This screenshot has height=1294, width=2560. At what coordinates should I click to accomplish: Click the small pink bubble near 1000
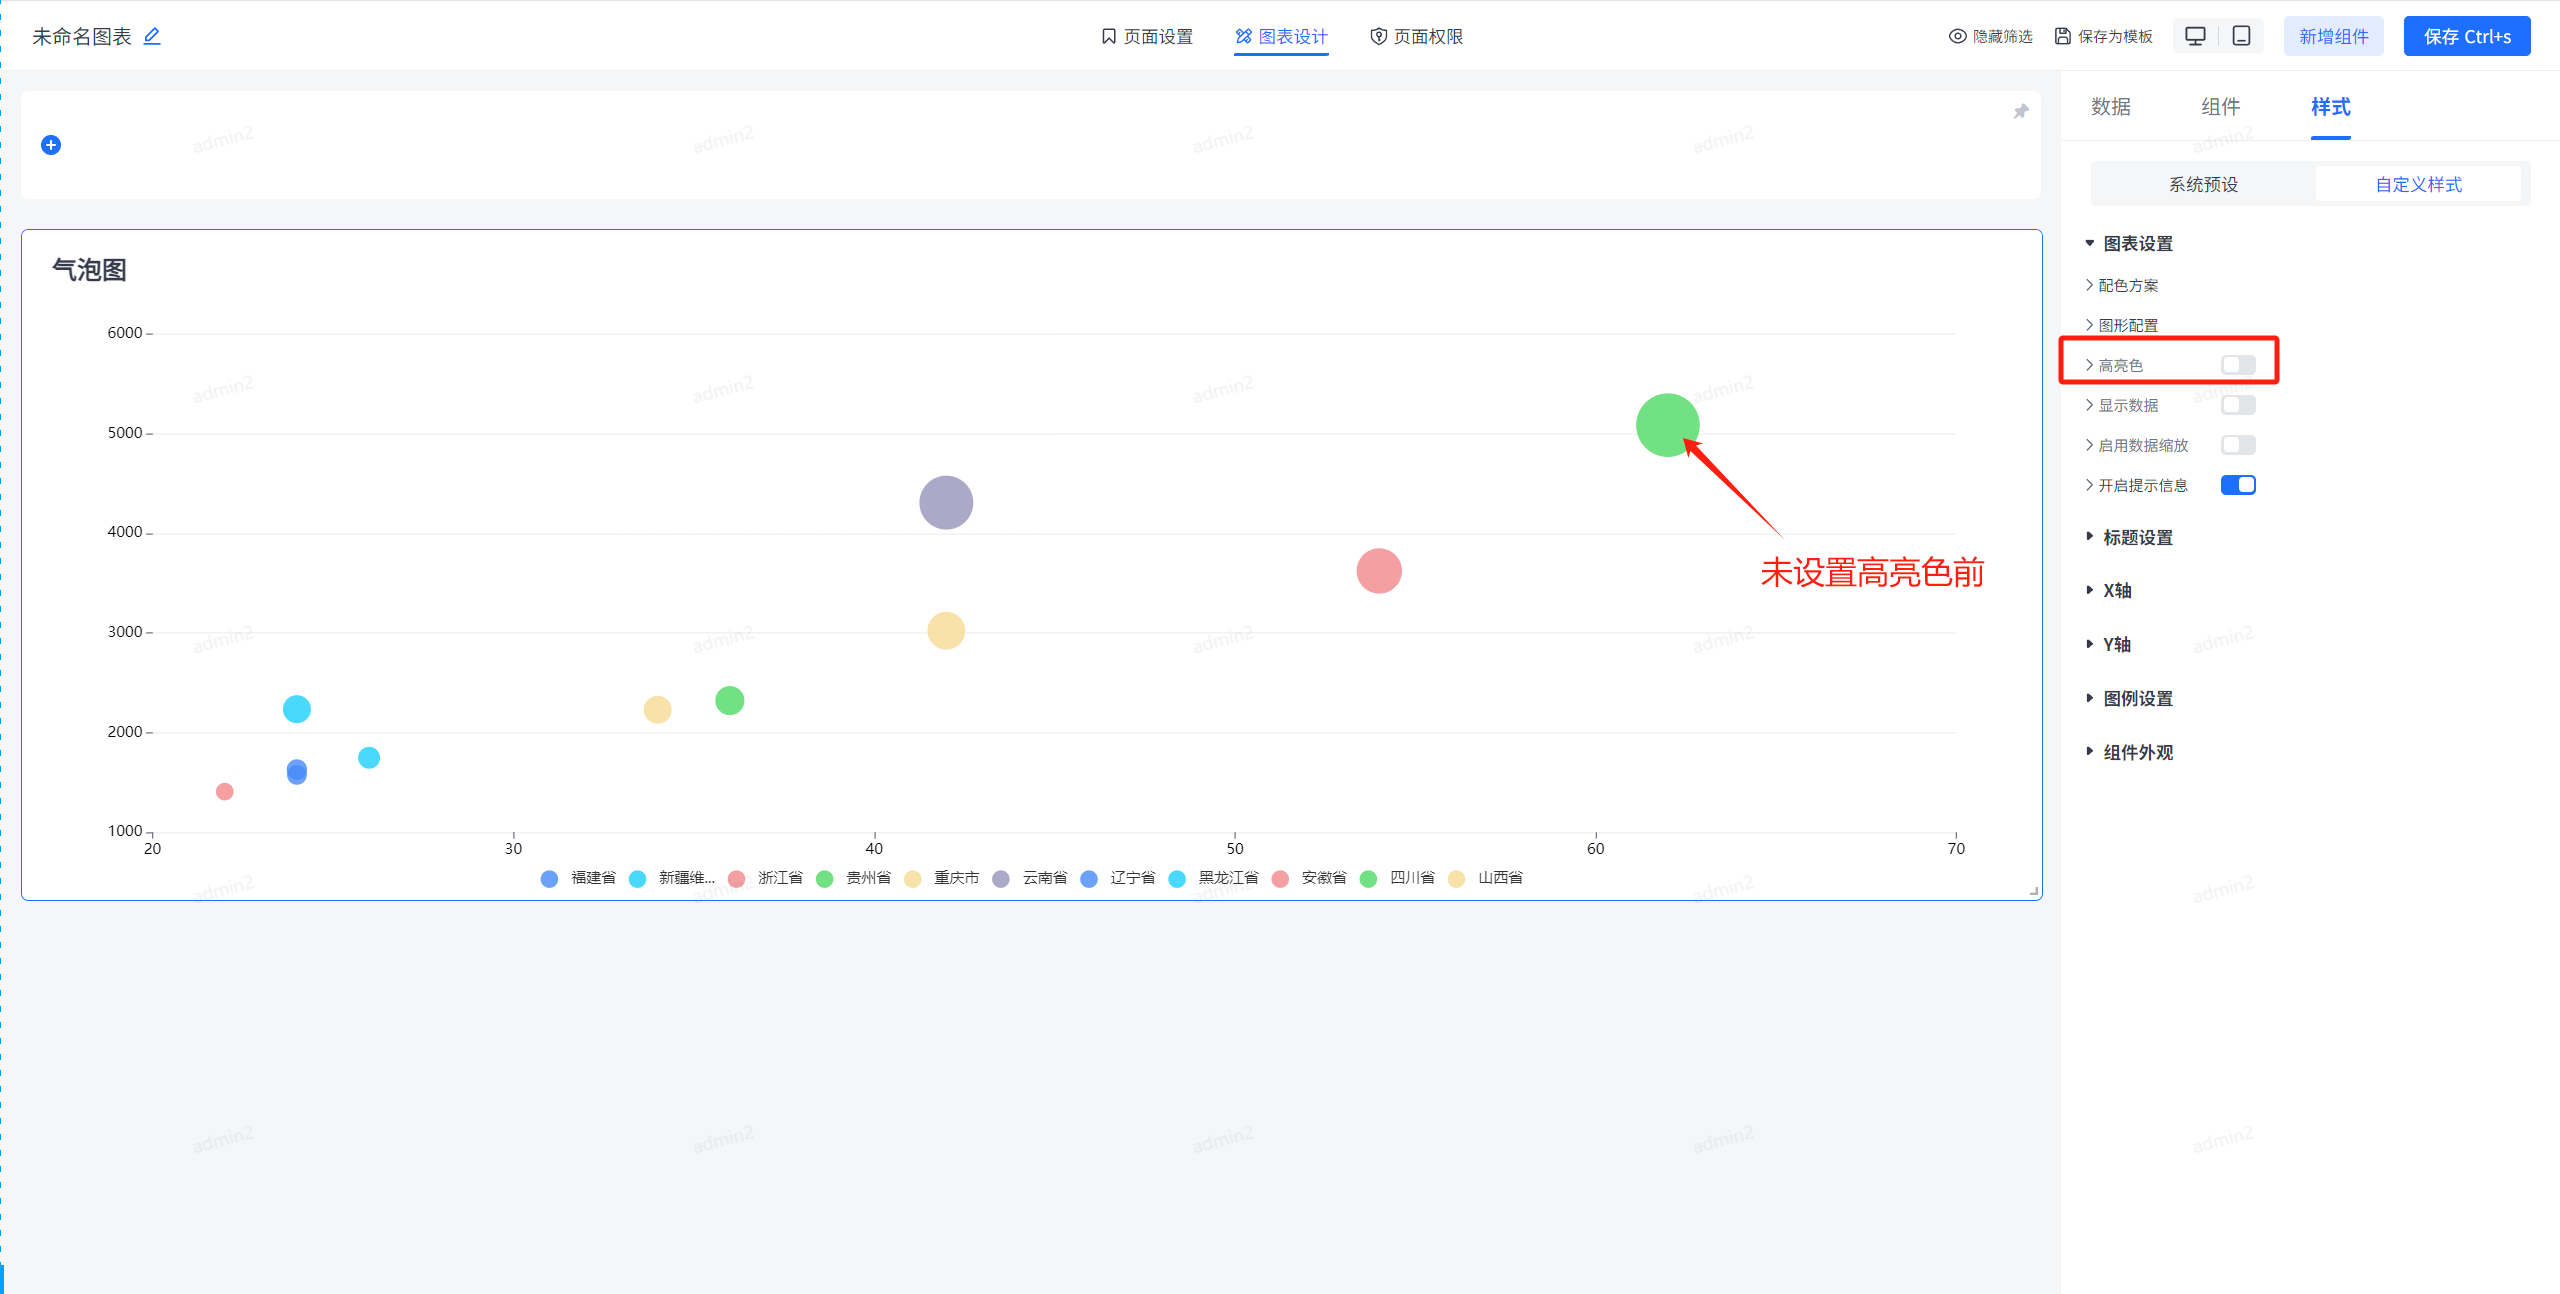225,791
